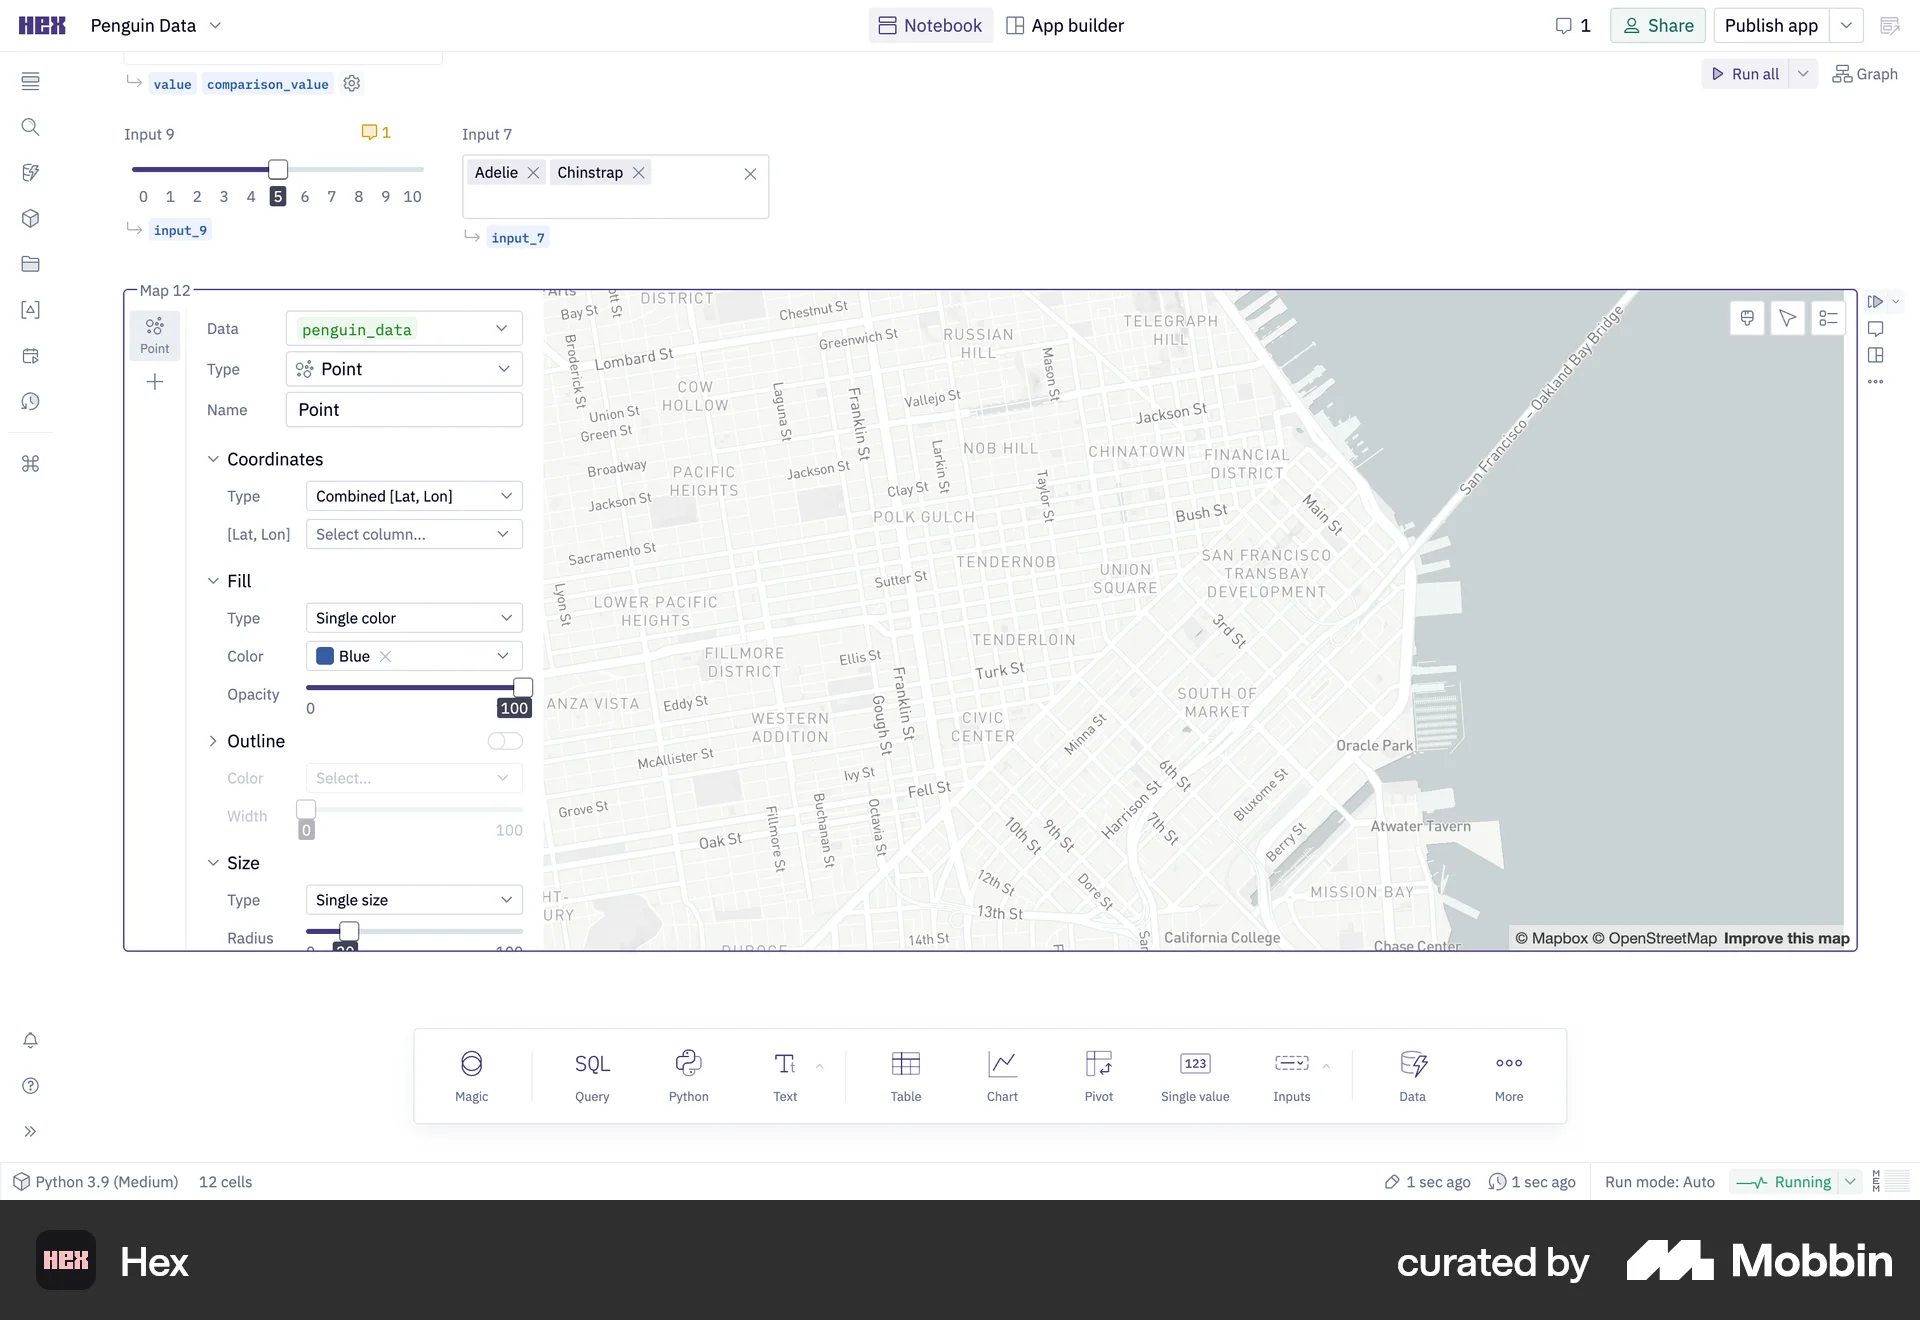Insert a SQL Query cell from the toolbar
Image resolution: width=1920 pixels, height=1320 pixels.
[x=591, y=1075]
